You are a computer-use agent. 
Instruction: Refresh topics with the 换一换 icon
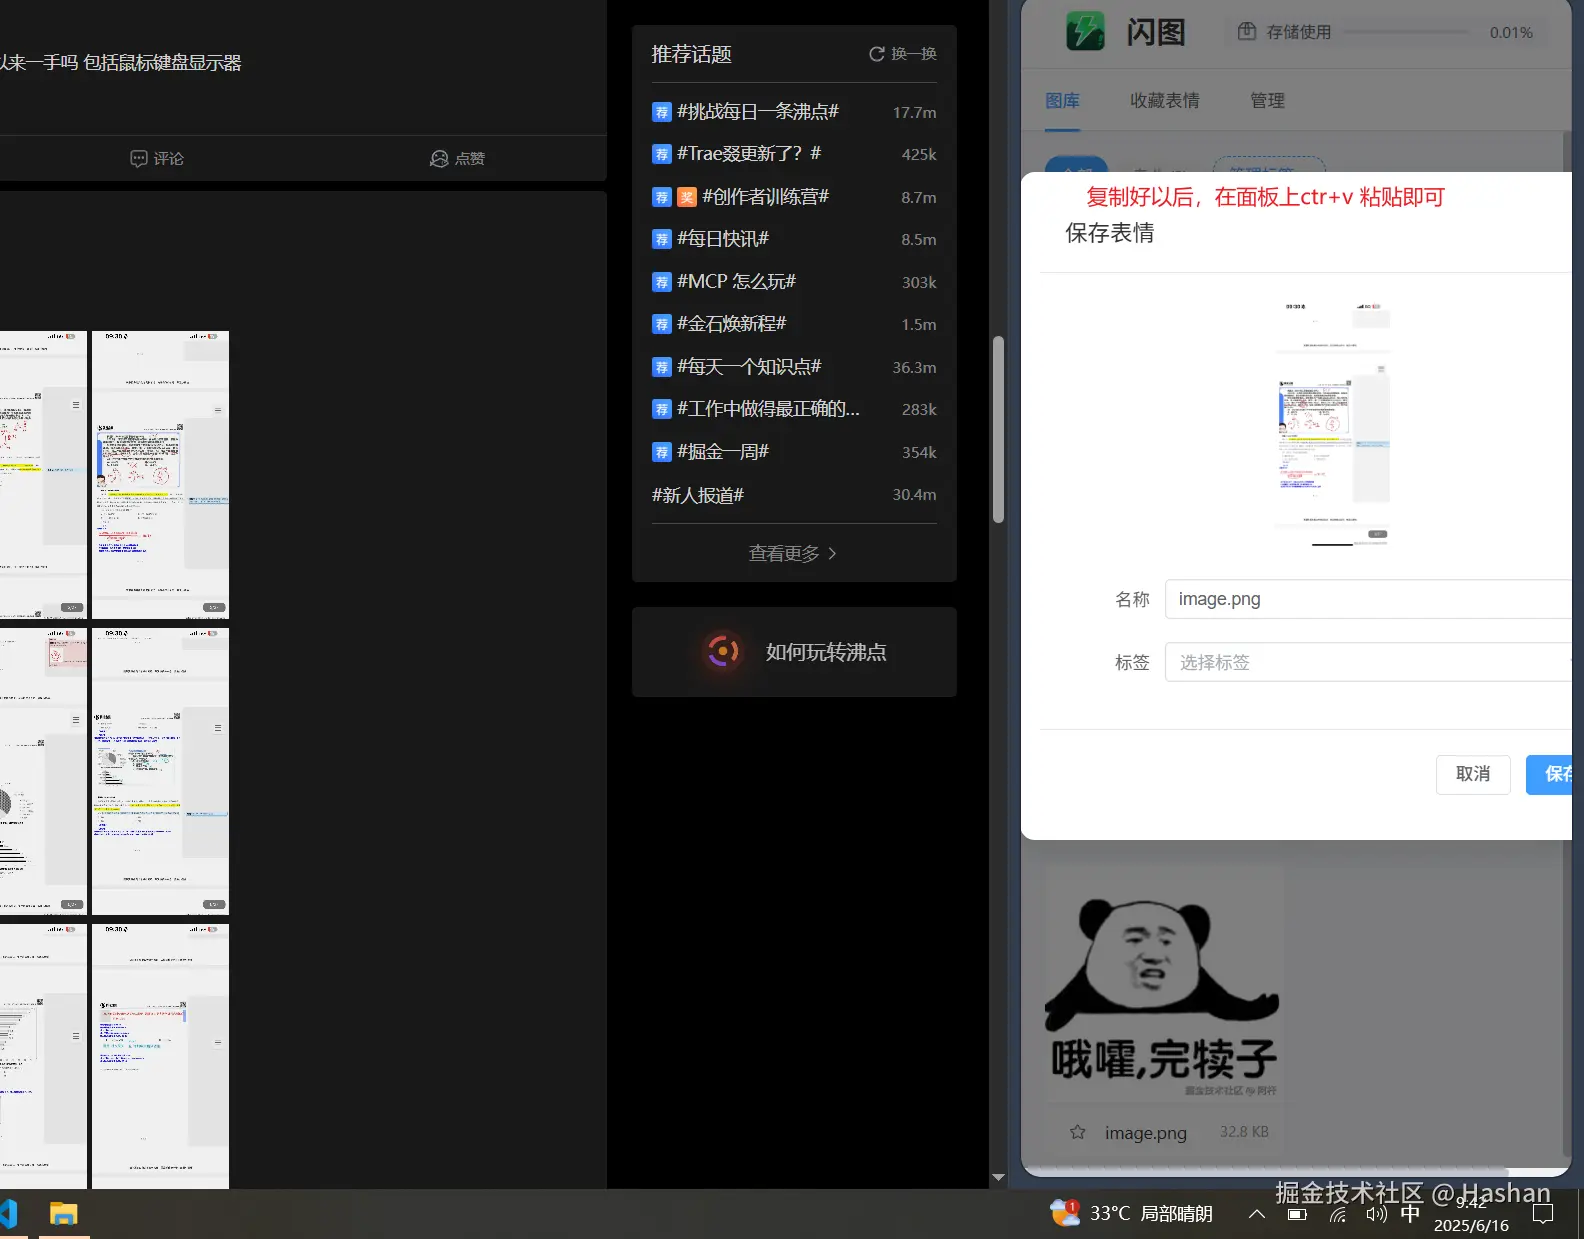pyautogui.click(x=877, y=54)
